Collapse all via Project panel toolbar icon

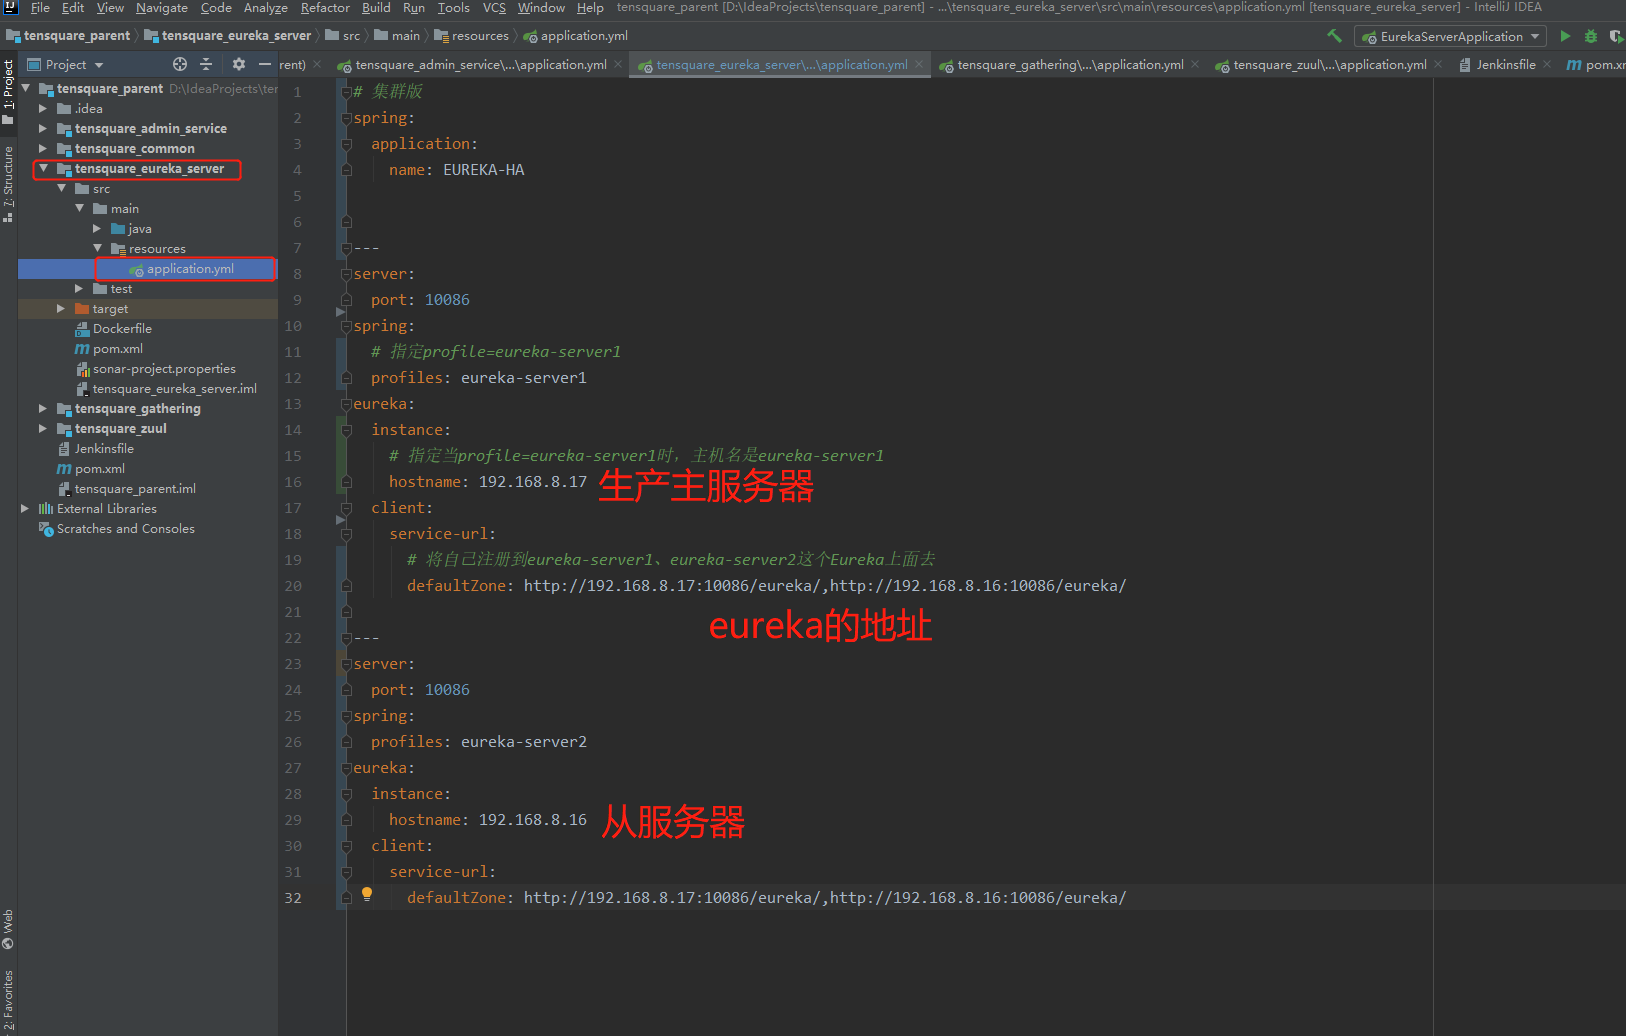click(x=206, y=64)
